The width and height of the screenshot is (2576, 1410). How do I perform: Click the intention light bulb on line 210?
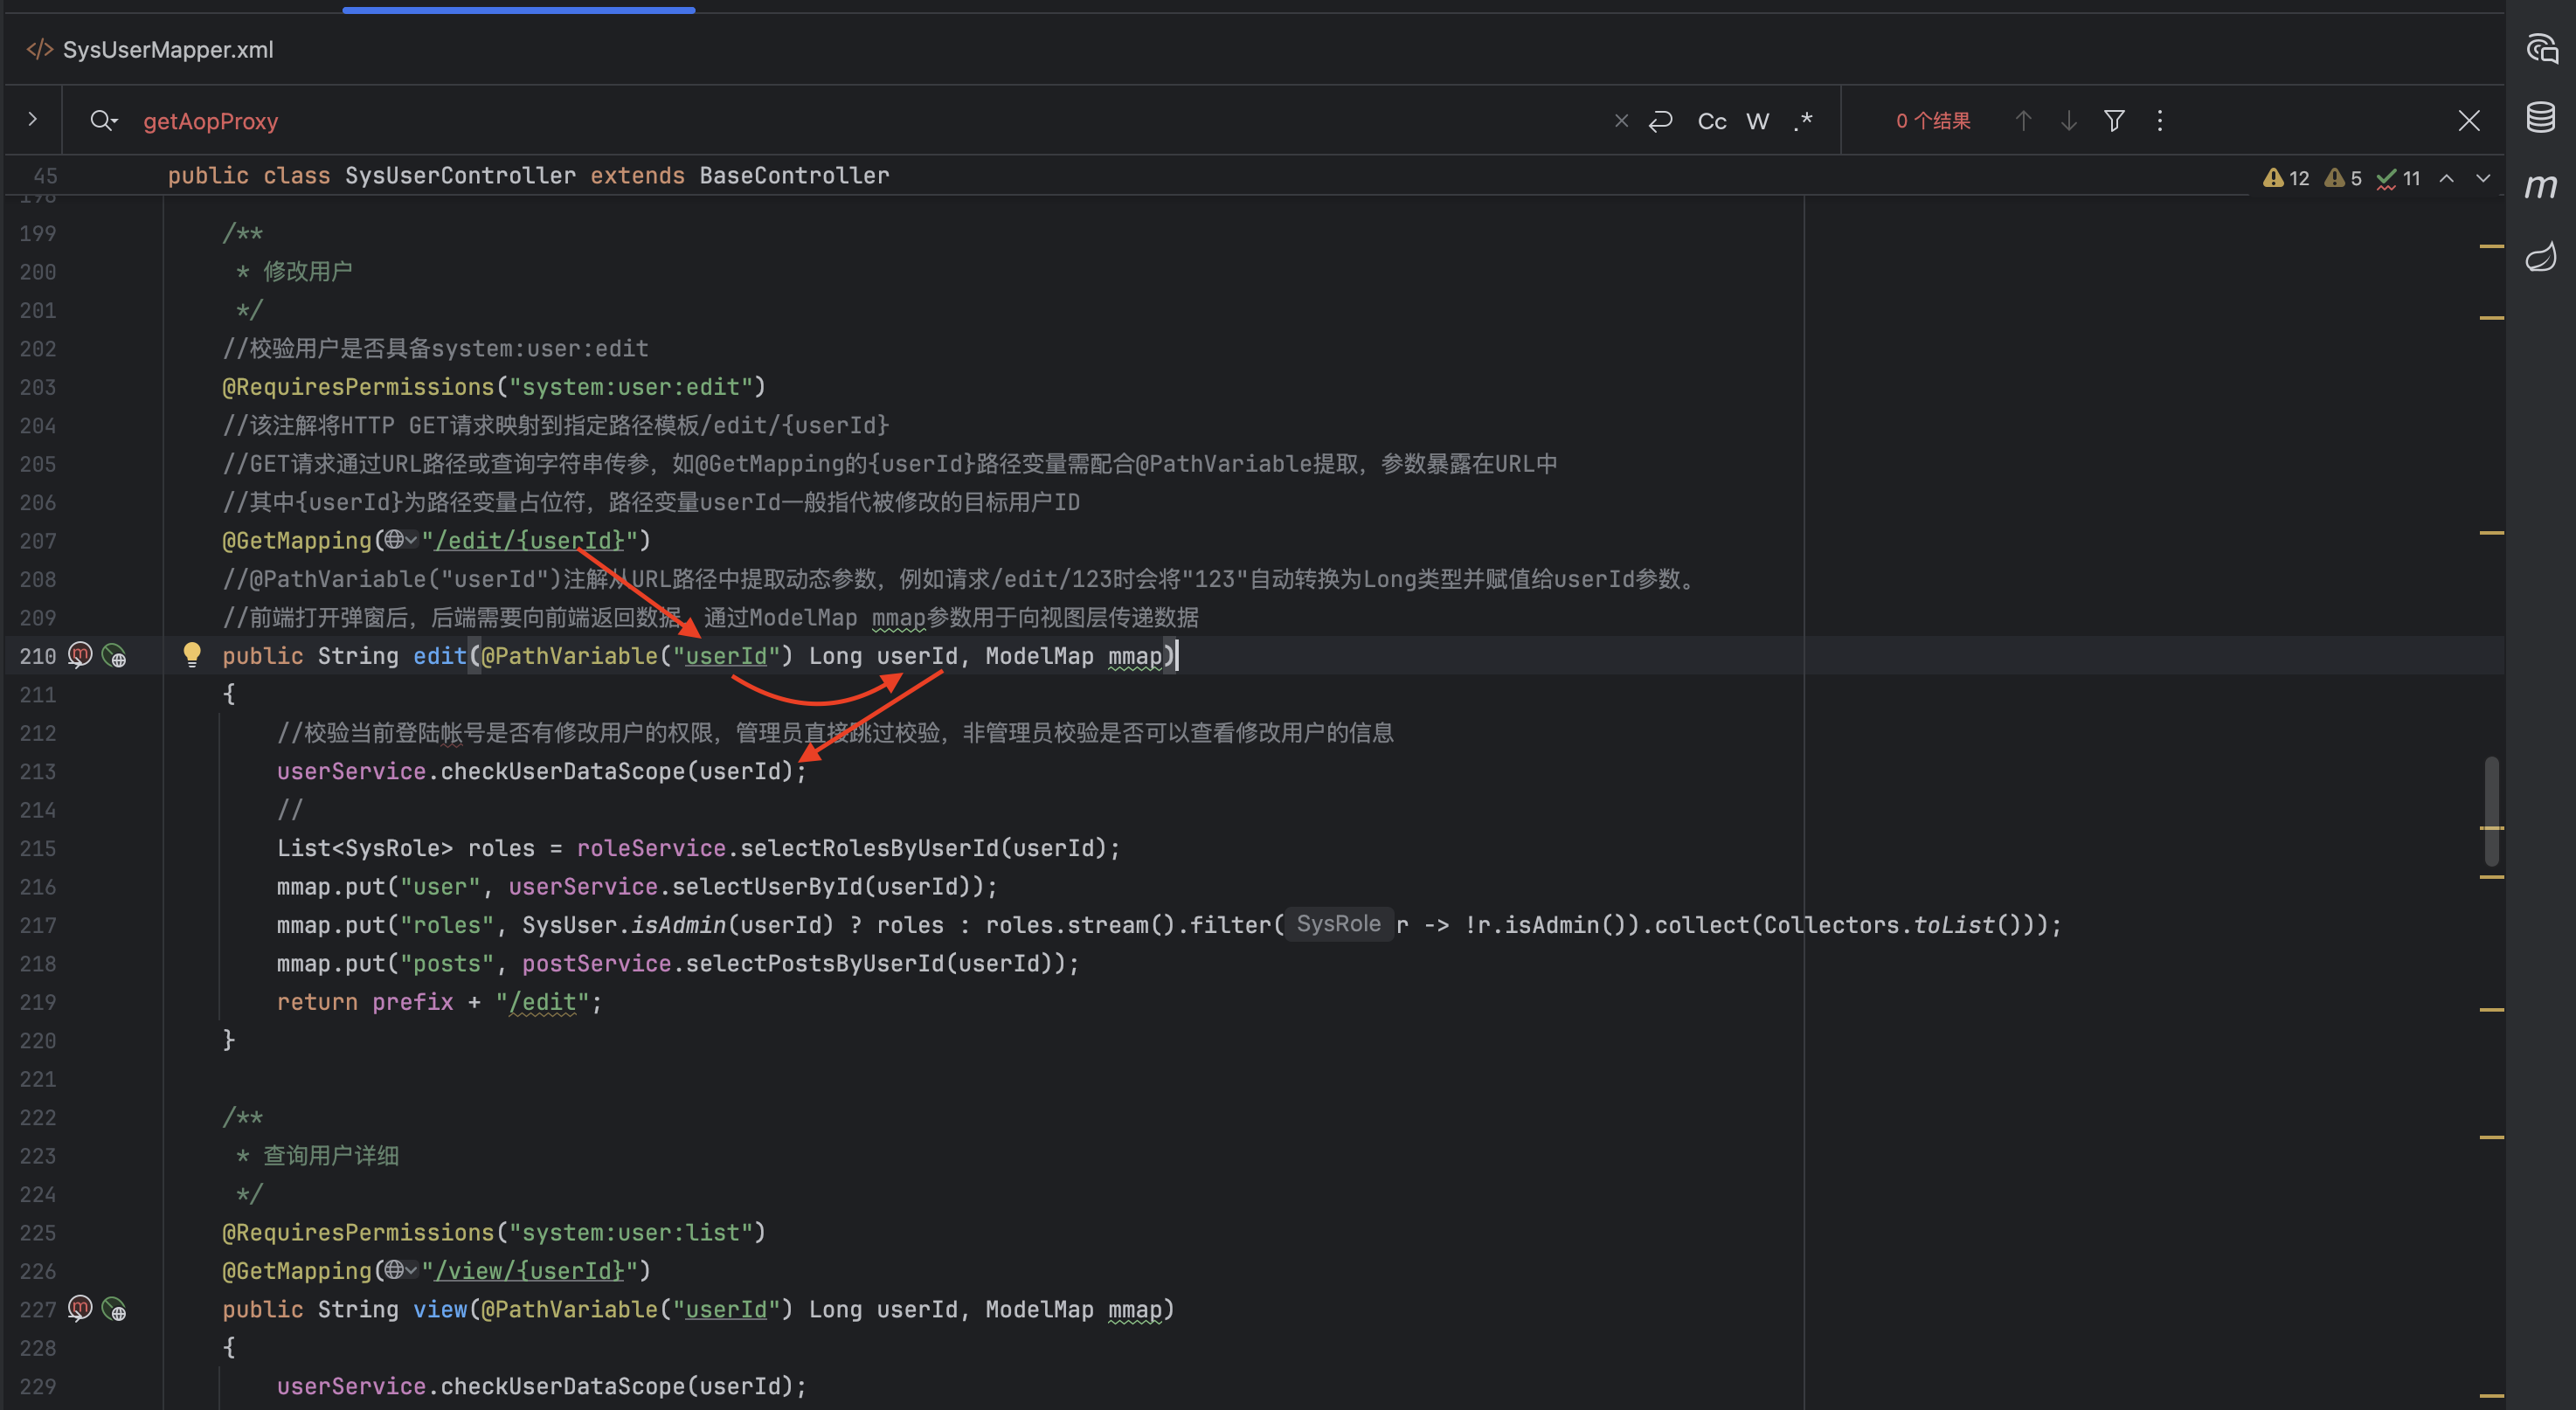click(192, 655)
